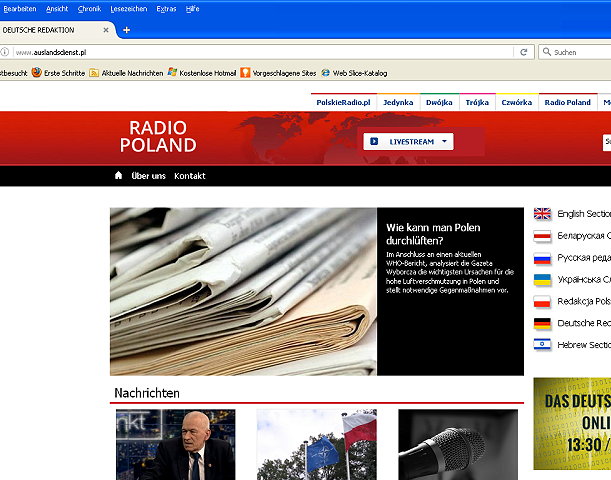This screenshot has width=611, height=480.
Task: Click the Polish flag icon
Action: pyautogui.click(x=542, y=302)
